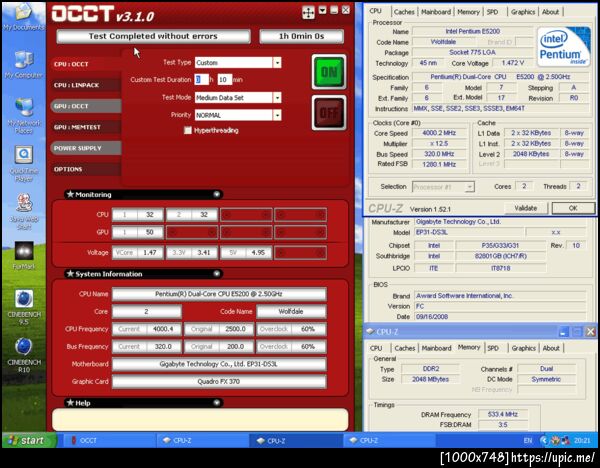Switch to Graphics tab in bottom CPU-Z window

pyautogui.click(x=523, y=348)
